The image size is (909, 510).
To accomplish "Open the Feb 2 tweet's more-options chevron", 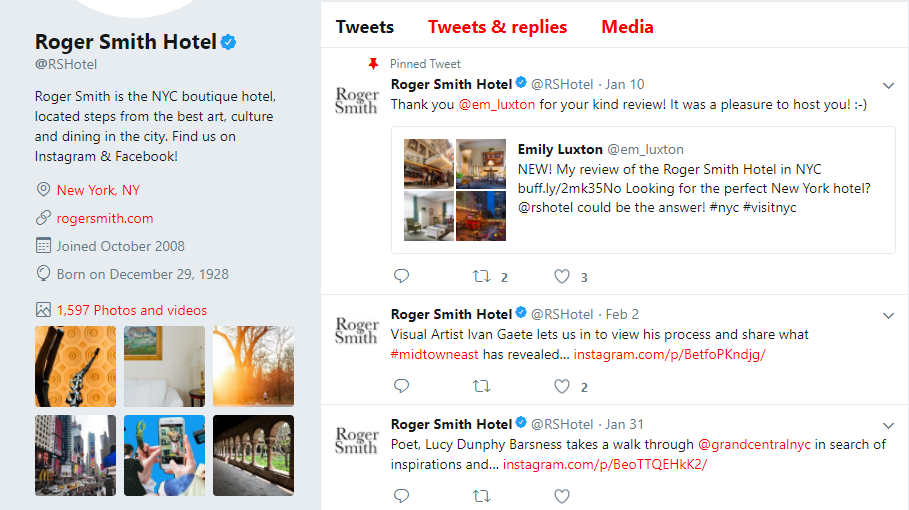I will (x=888, y=315).
